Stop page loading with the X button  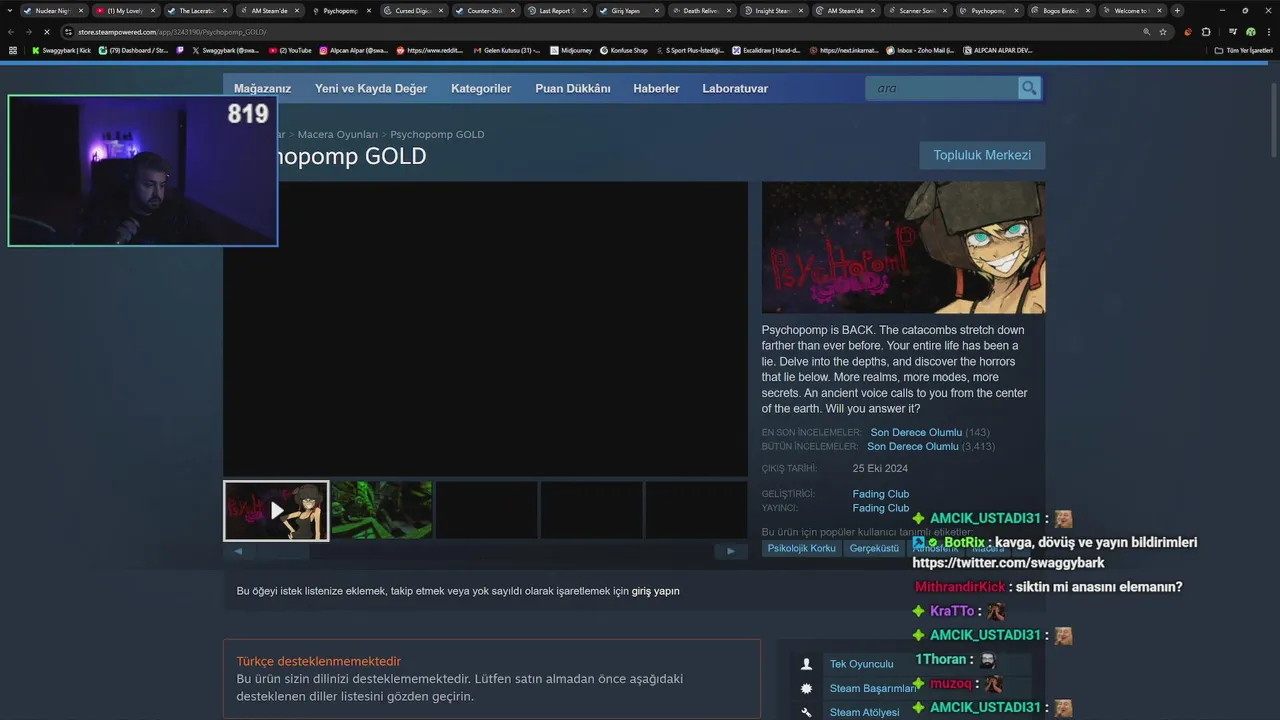46,32
